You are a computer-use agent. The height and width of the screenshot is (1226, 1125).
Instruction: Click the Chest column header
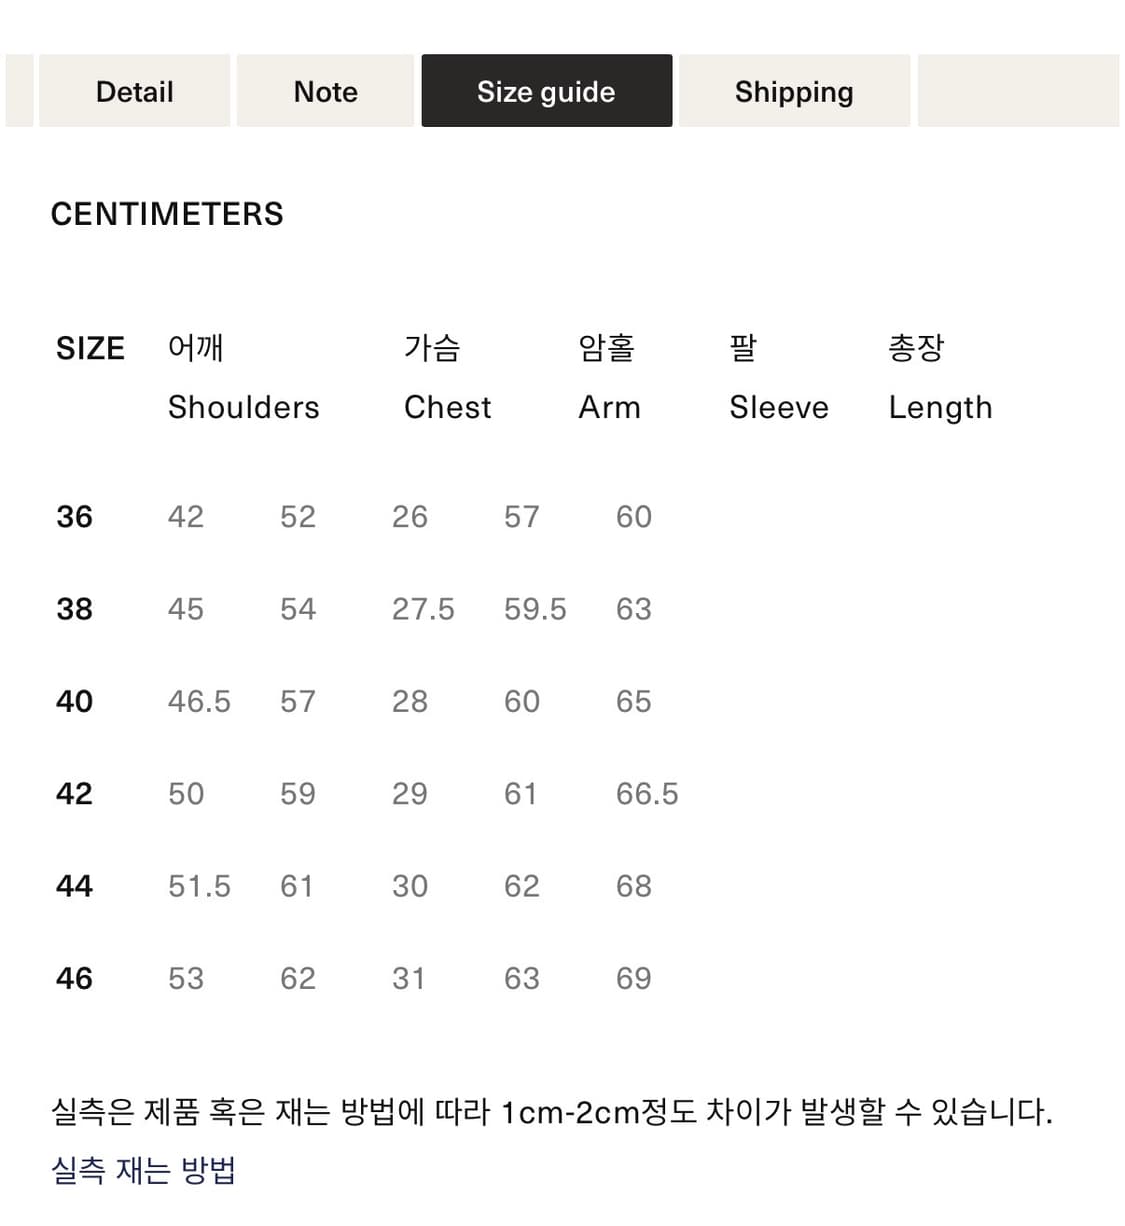click(x=447, y=406)
